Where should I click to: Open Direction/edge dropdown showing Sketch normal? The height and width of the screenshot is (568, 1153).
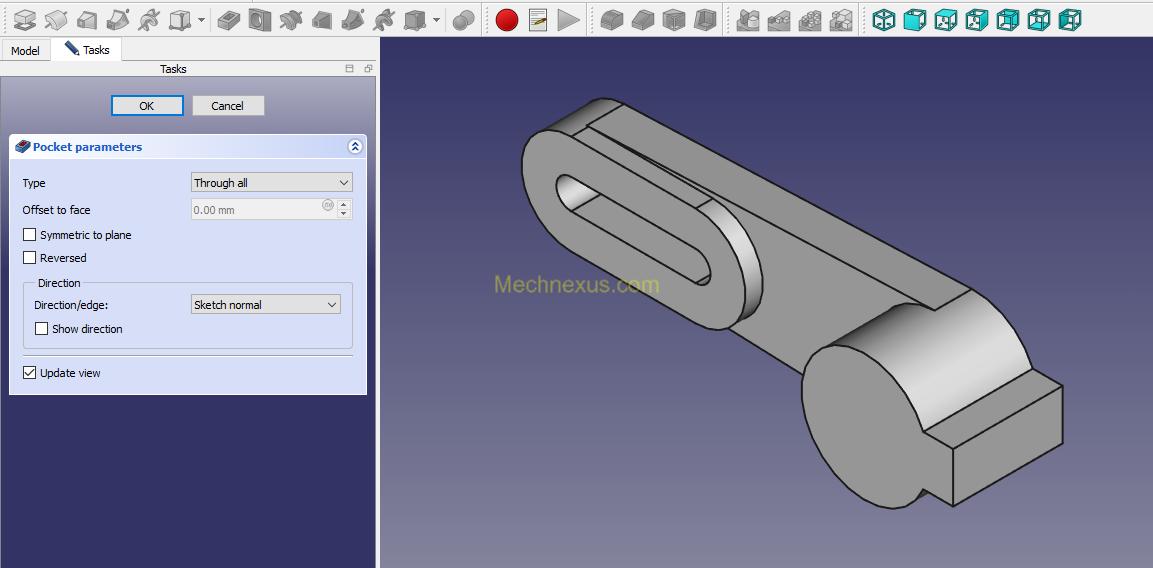tap(265, 305)
